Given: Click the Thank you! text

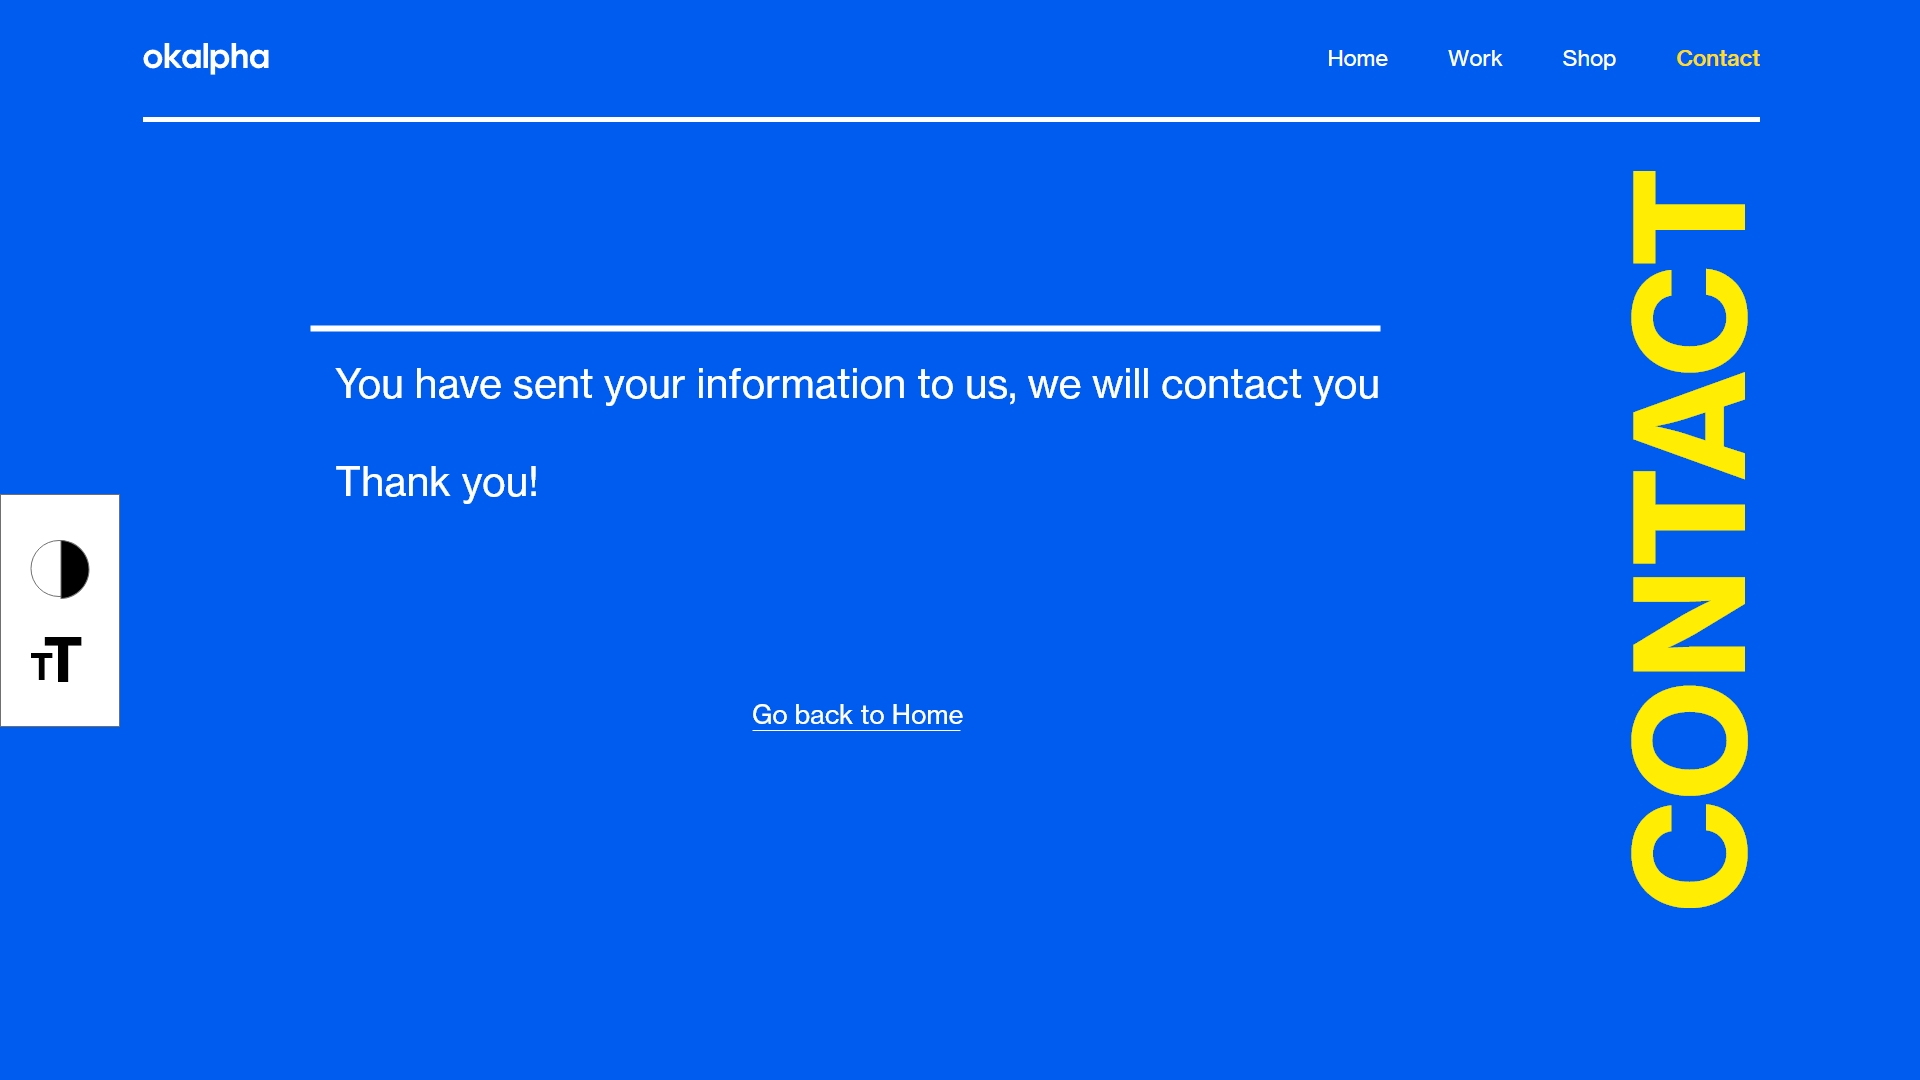Looking at the screenshot, I should coord(437,482).
